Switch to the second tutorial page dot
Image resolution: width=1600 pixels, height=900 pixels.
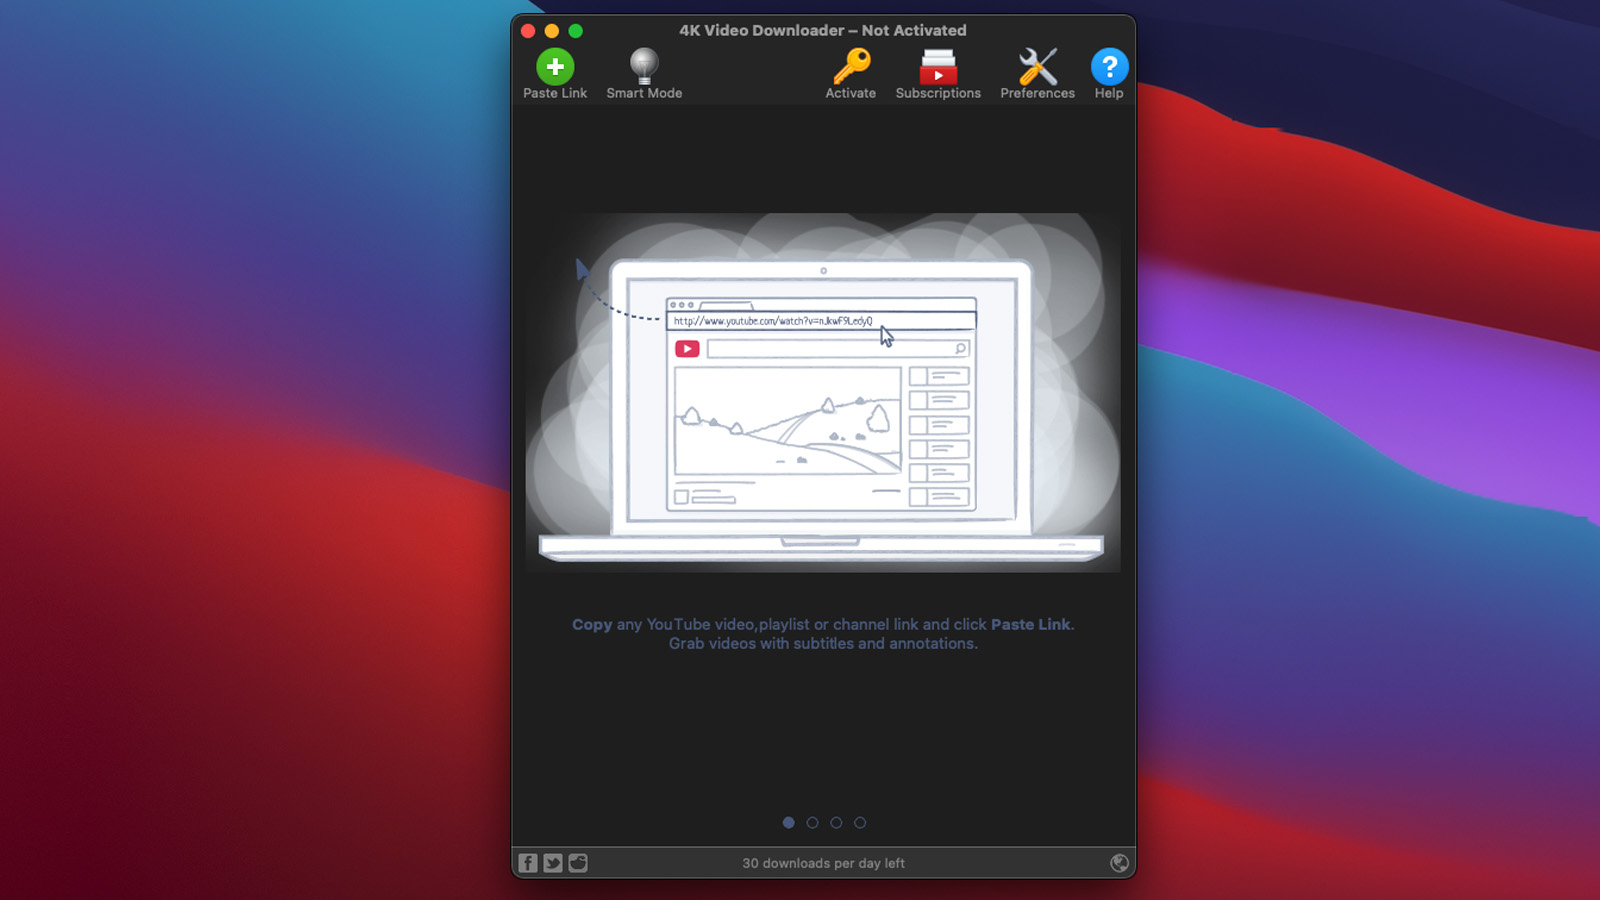[812, 823]
